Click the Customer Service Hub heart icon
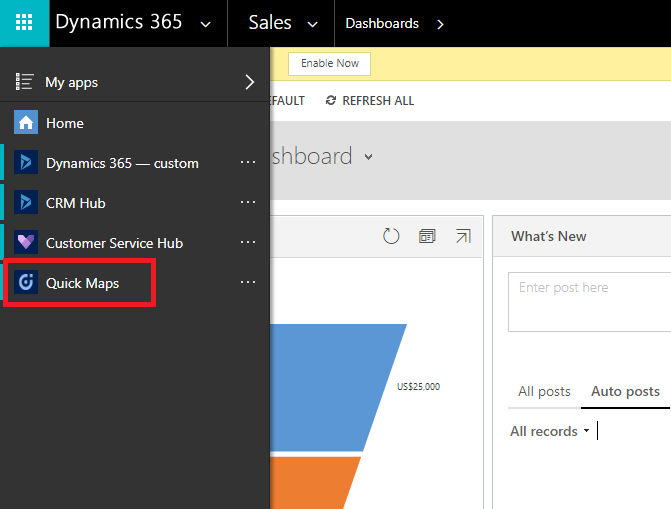The height and width of the screenshot is (509, 671). point(26,242)
